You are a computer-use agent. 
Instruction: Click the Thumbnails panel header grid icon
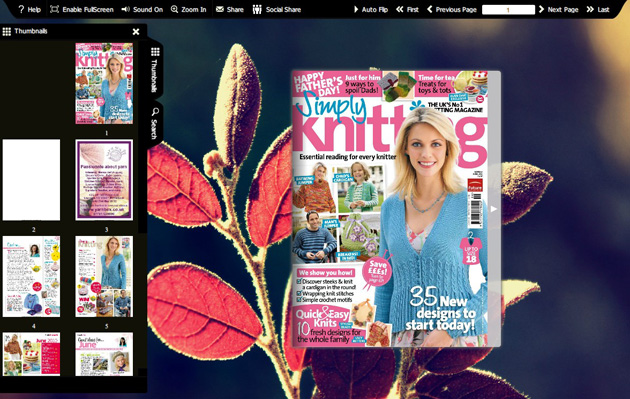coord(6,31)
